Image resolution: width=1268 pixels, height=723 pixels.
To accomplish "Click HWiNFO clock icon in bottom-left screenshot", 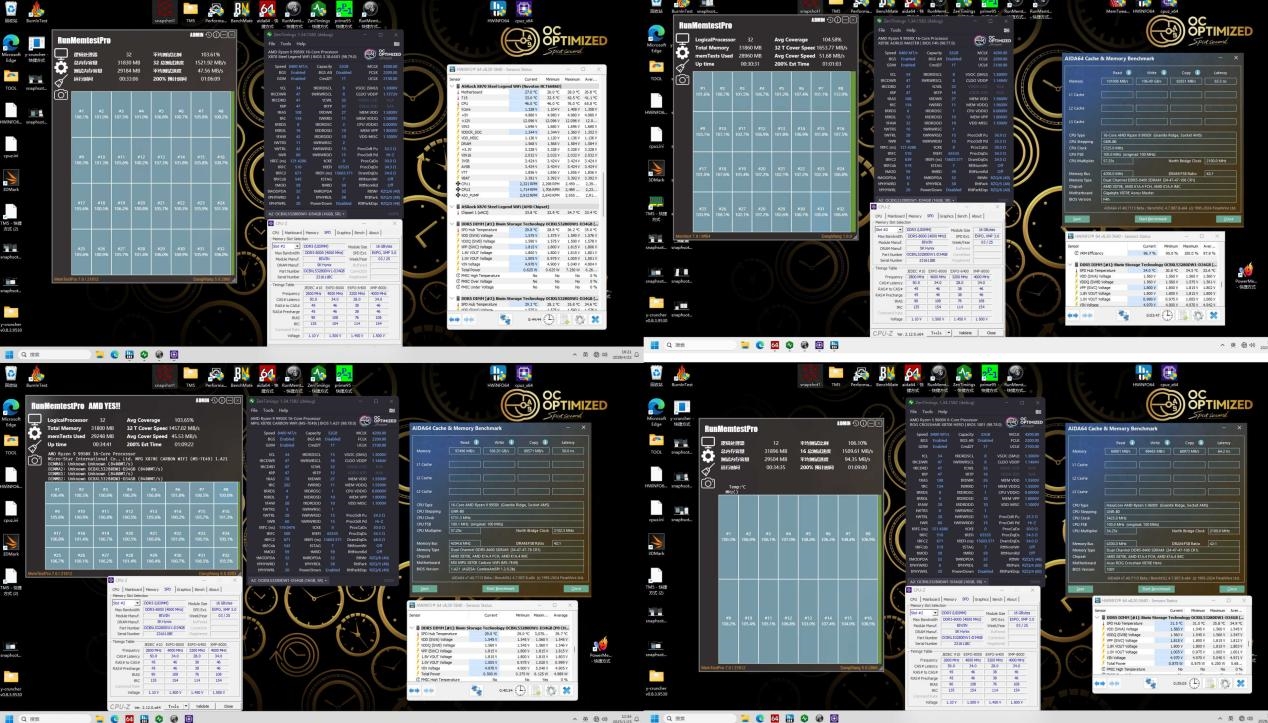I will pos(520,689).
